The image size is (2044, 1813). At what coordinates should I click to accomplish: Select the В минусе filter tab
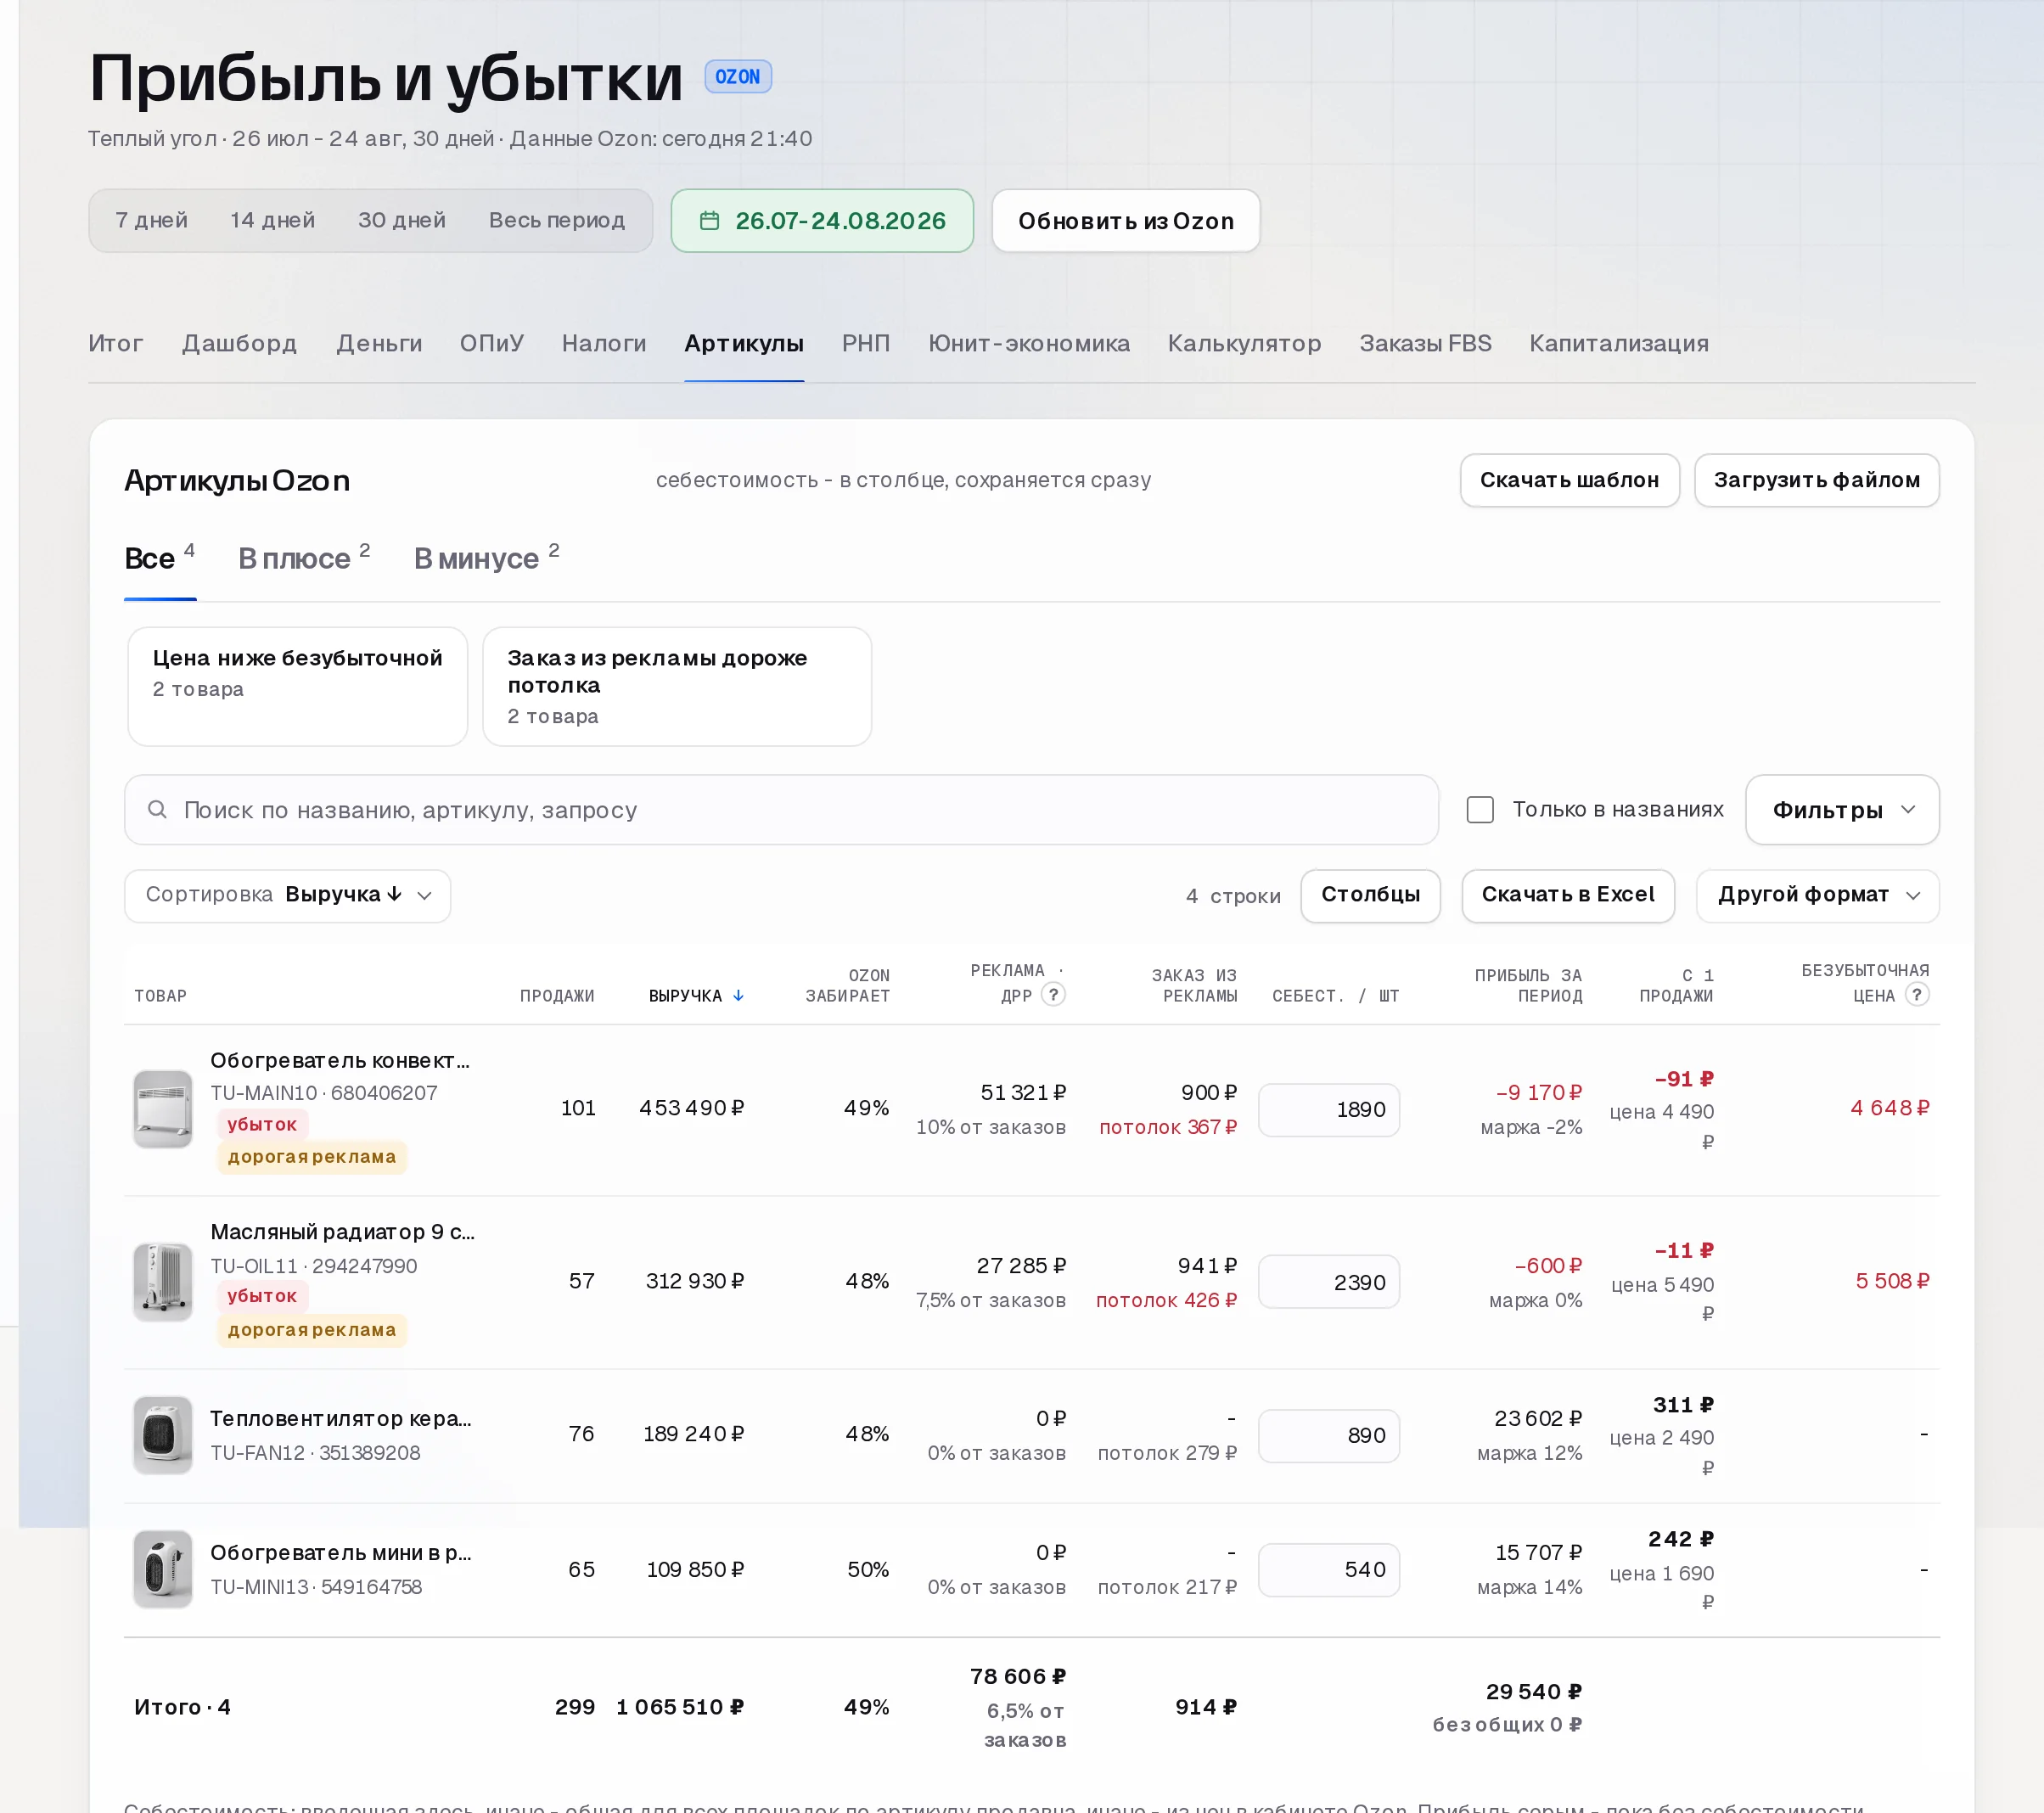point(487,558)
